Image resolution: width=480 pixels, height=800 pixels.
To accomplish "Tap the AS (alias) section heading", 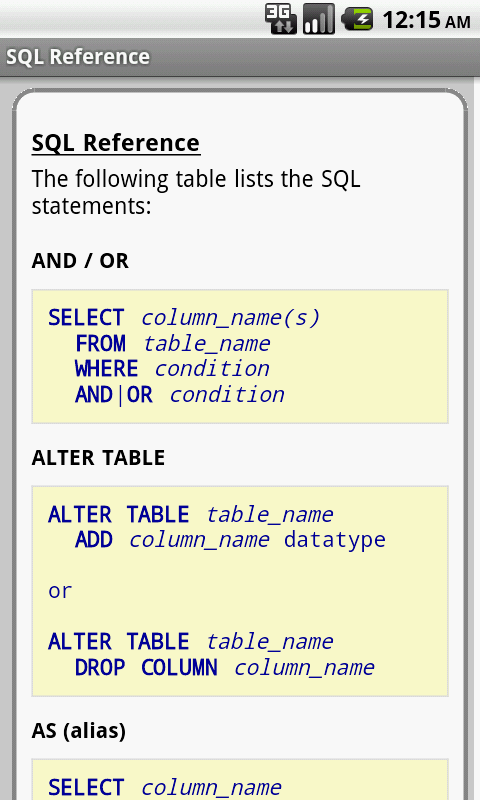I will (79, 731).
